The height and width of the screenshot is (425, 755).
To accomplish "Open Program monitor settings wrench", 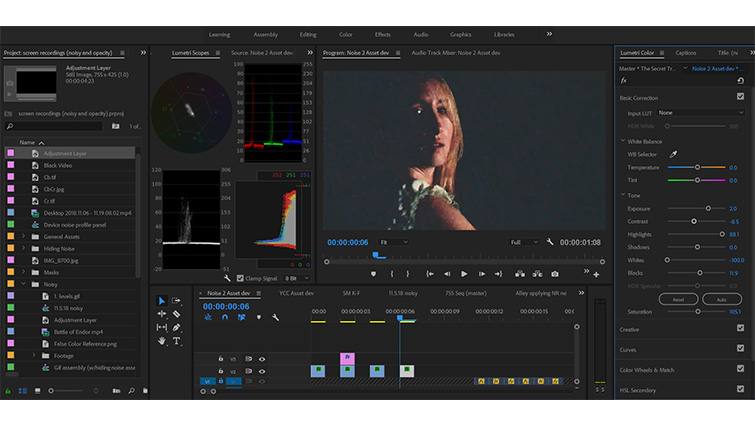I will (550, 242).
